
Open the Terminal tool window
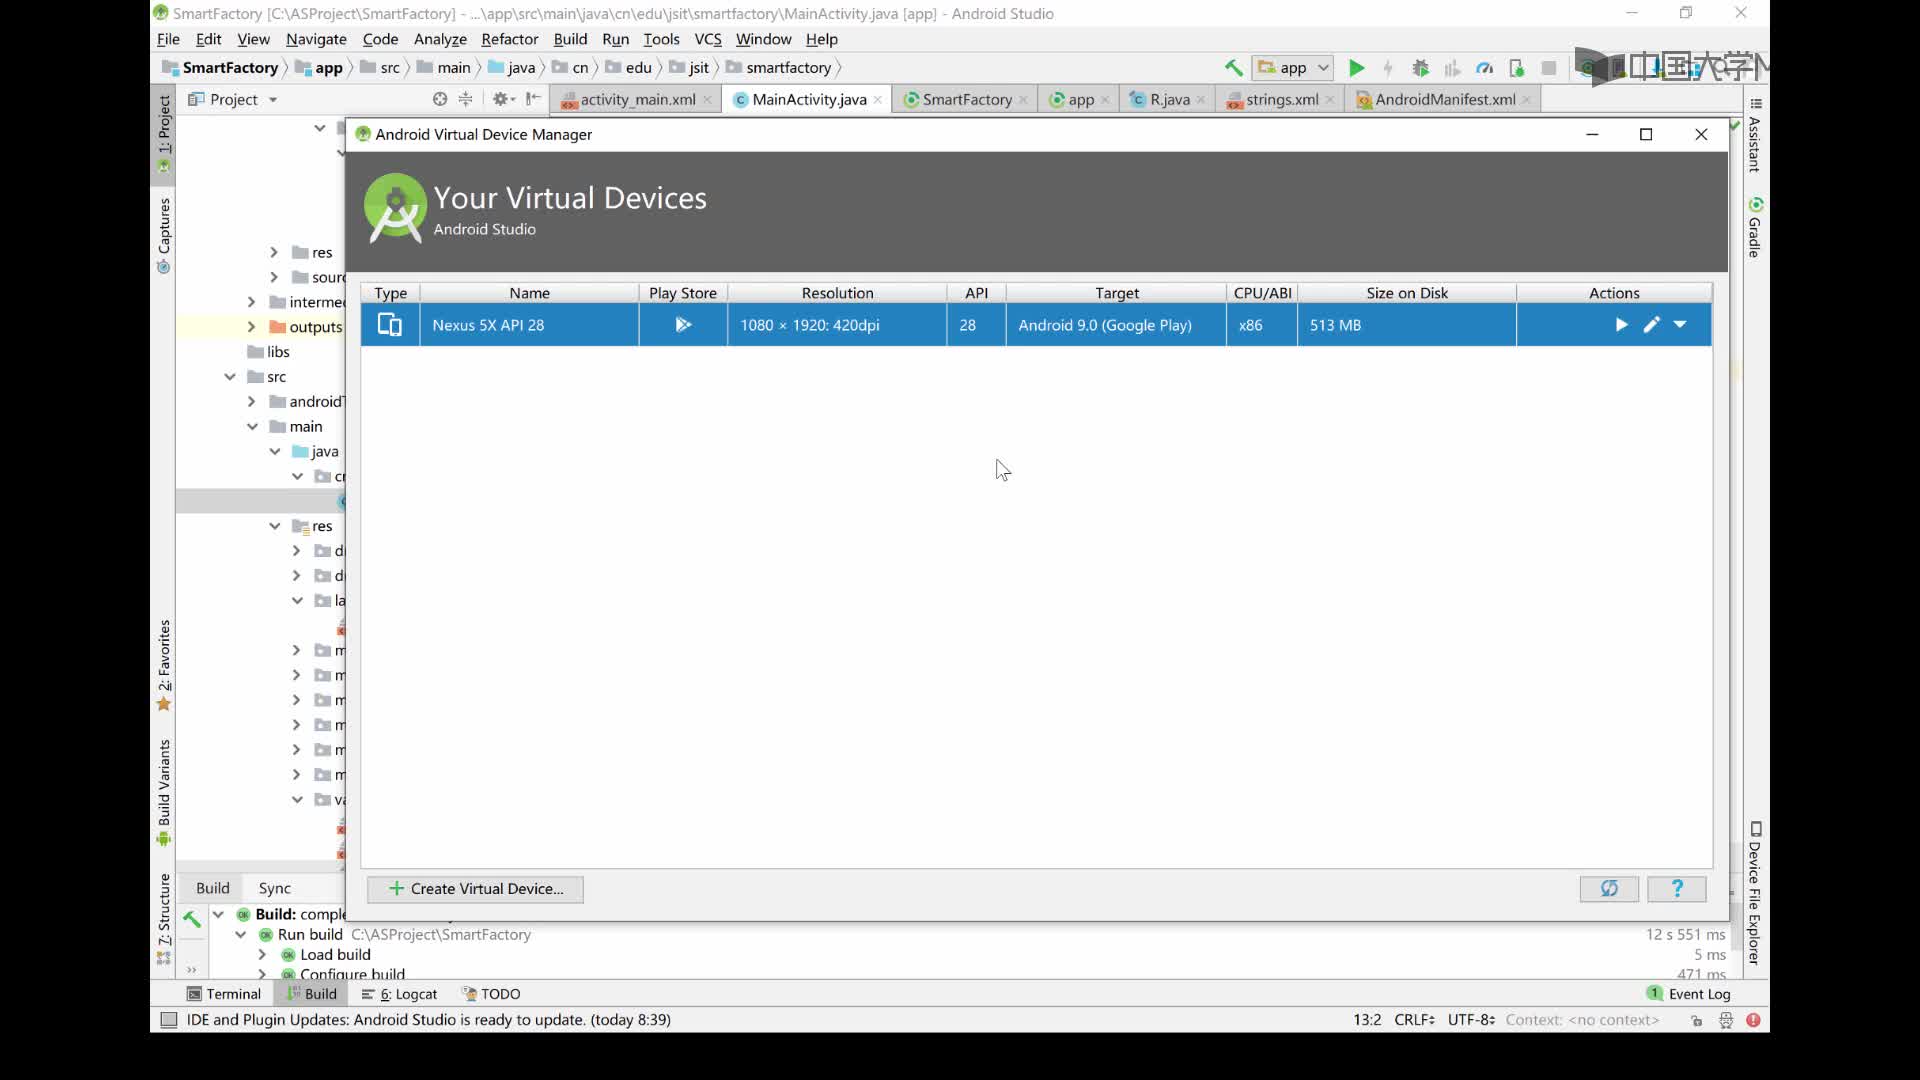[x=224, y=994]
